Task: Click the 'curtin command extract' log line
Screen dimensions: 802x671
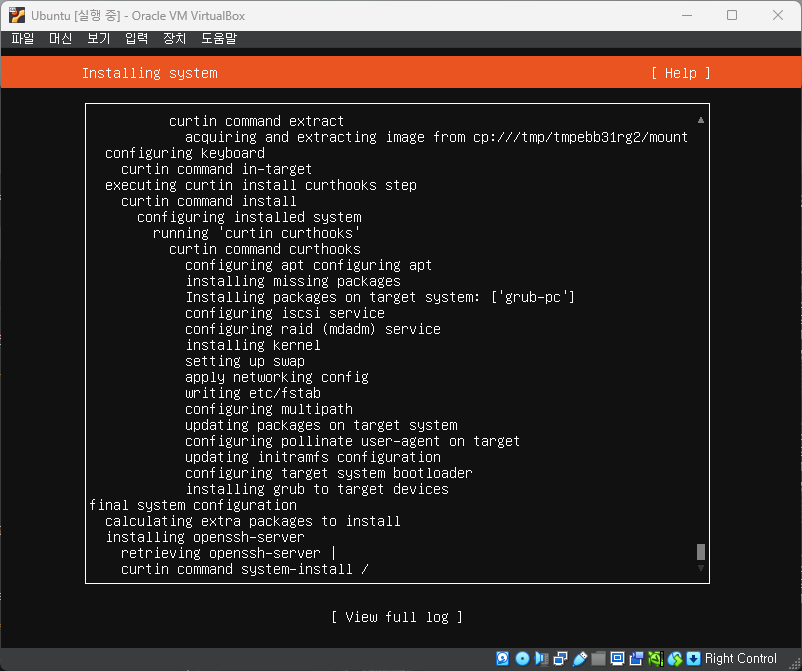Action: pos(256,121)
